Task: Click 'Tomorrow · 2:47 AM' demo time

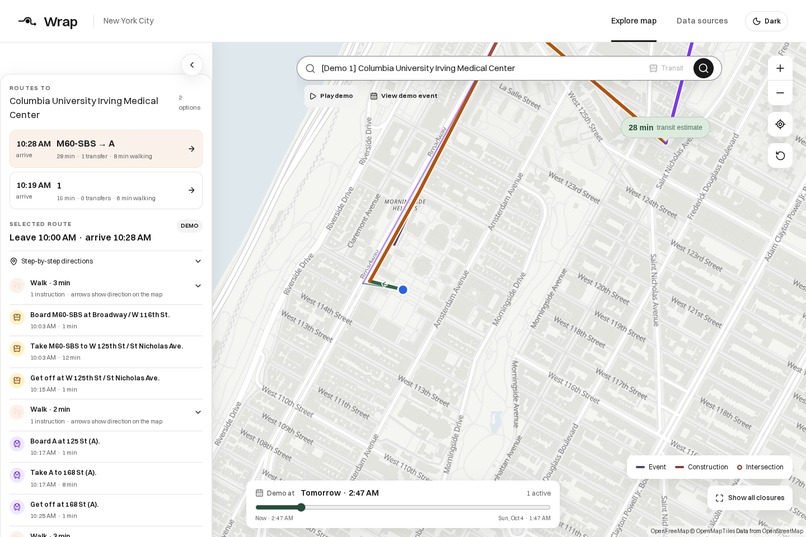Action: point(340,493)
